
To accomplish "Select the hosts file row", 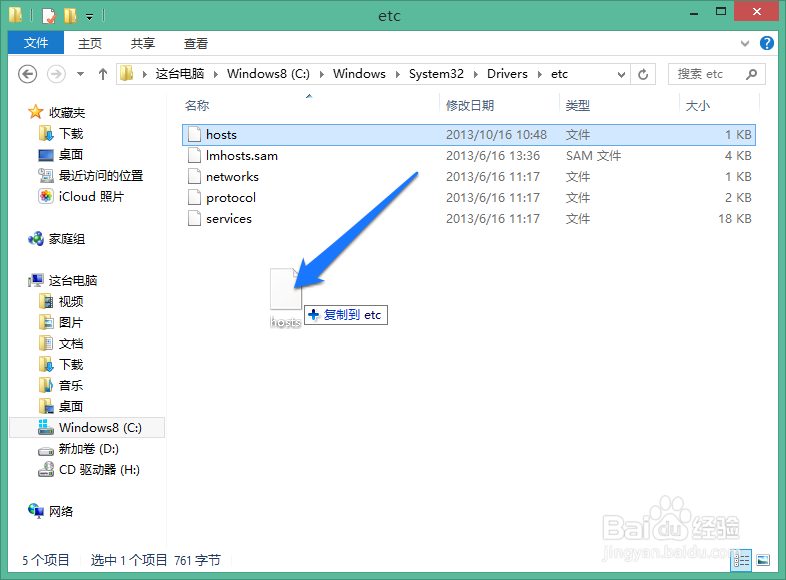I will point(469,135).
